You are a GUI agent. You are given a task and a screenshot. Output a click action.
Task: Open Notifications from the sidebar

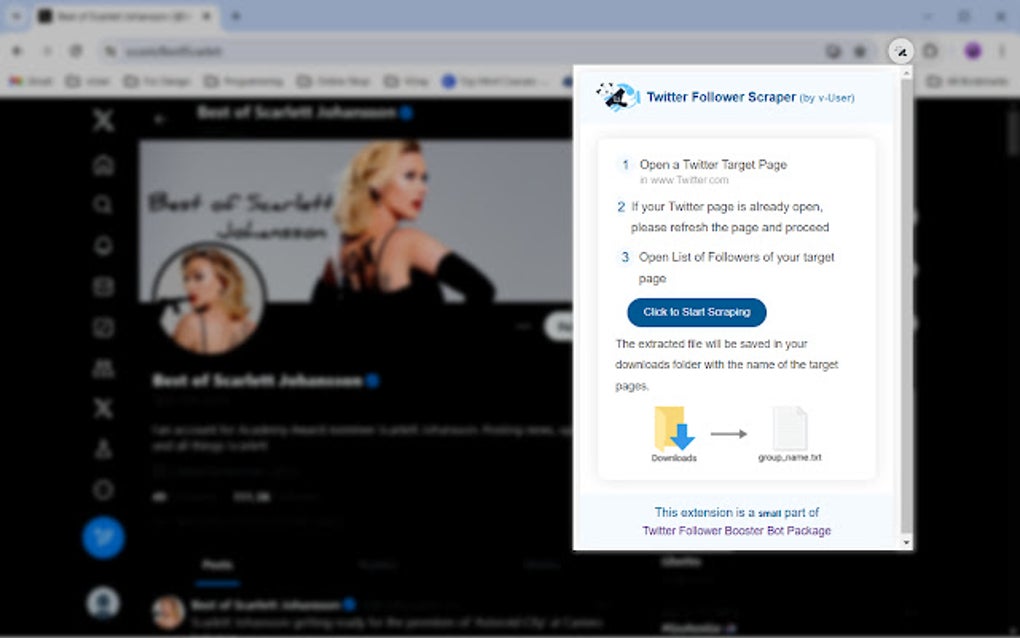[x=103, y=246]
